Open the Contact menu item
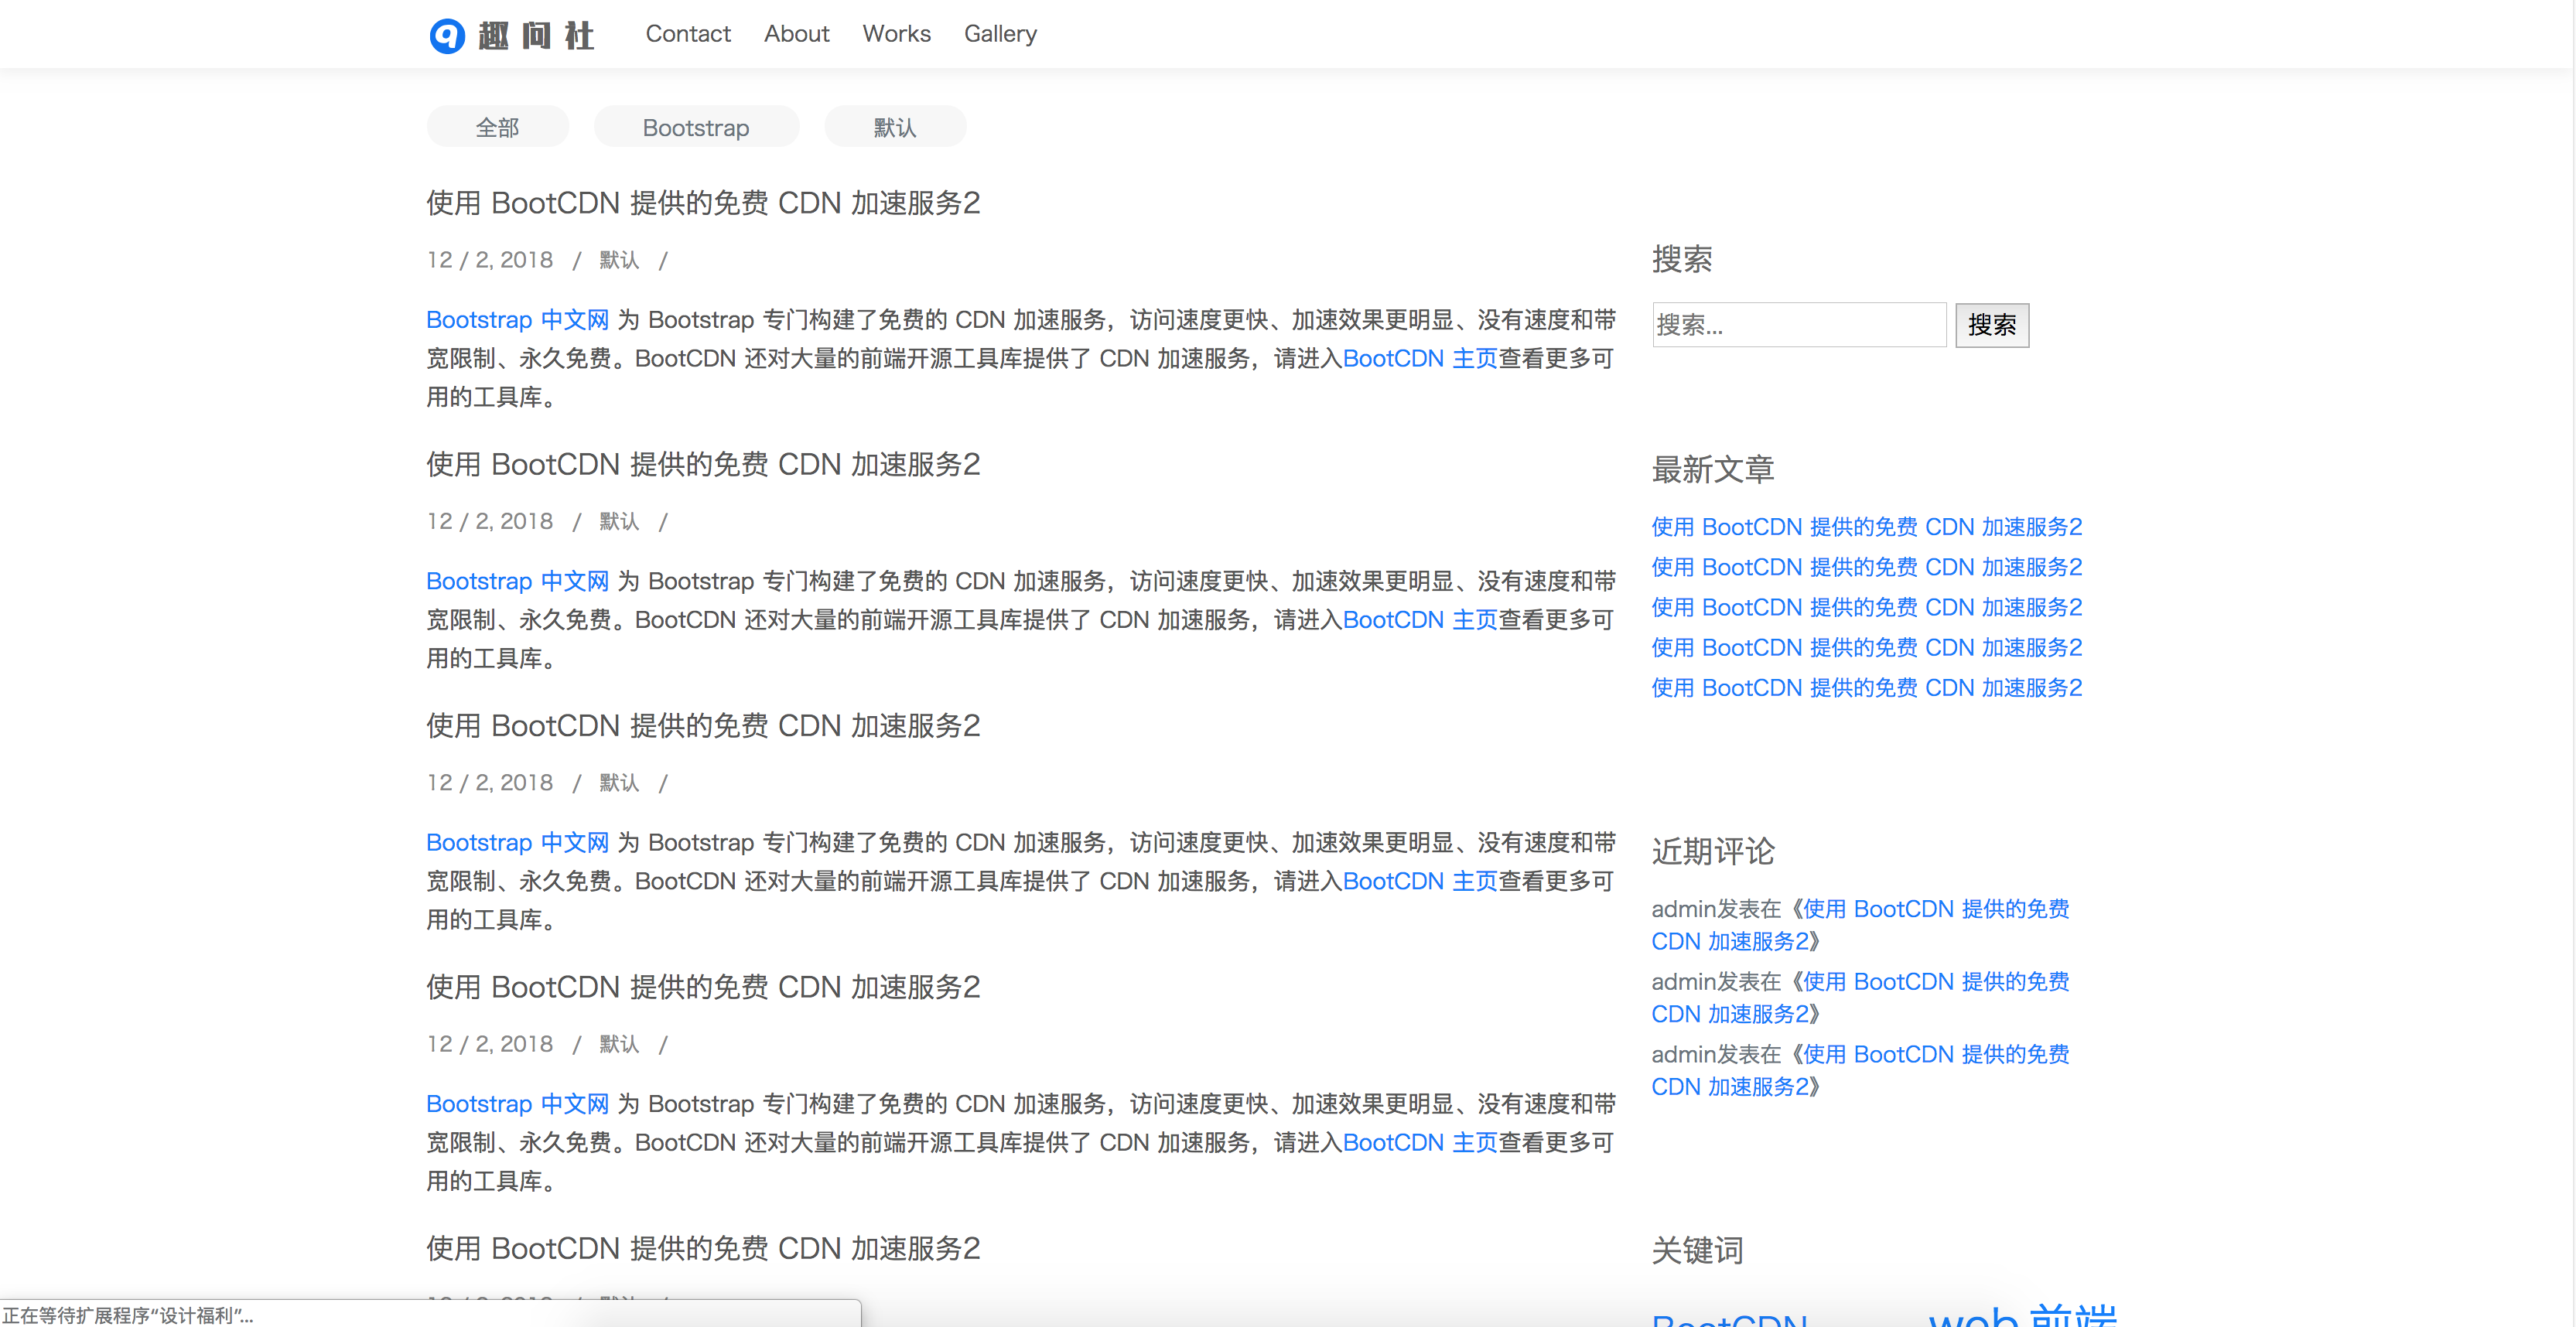Viewport: 2576px width, 1327px height. point(687,34)
